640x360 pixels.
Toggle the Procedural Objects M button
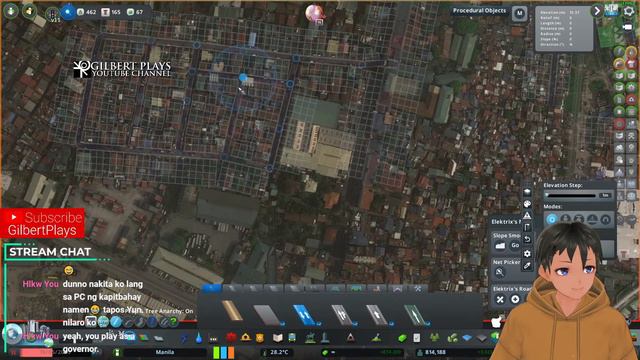(x=519, y=13)
